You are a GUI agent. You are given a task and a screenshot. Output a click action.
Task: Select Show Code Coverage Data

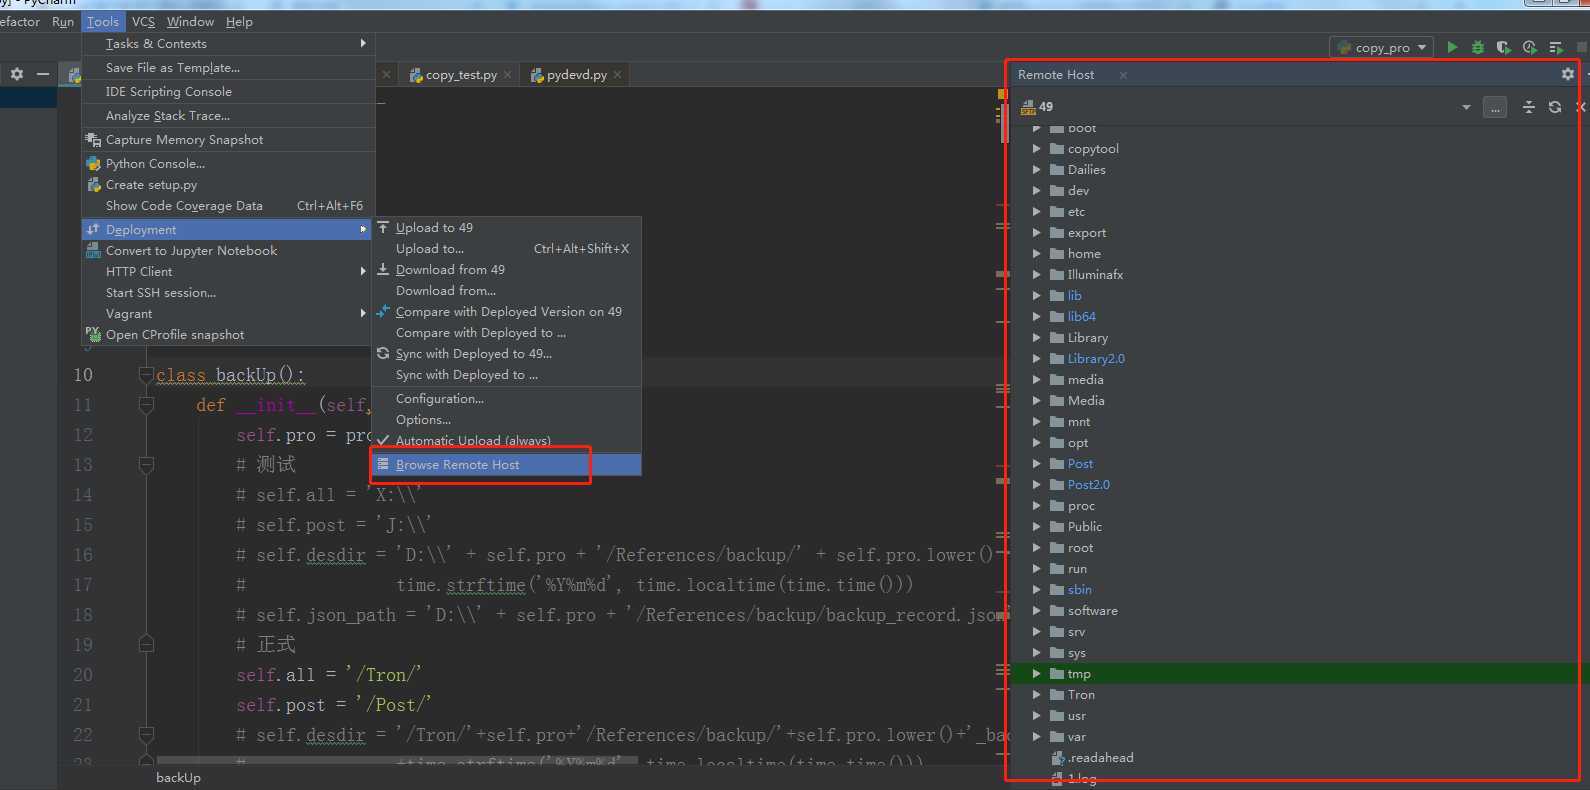pos(228,206)
